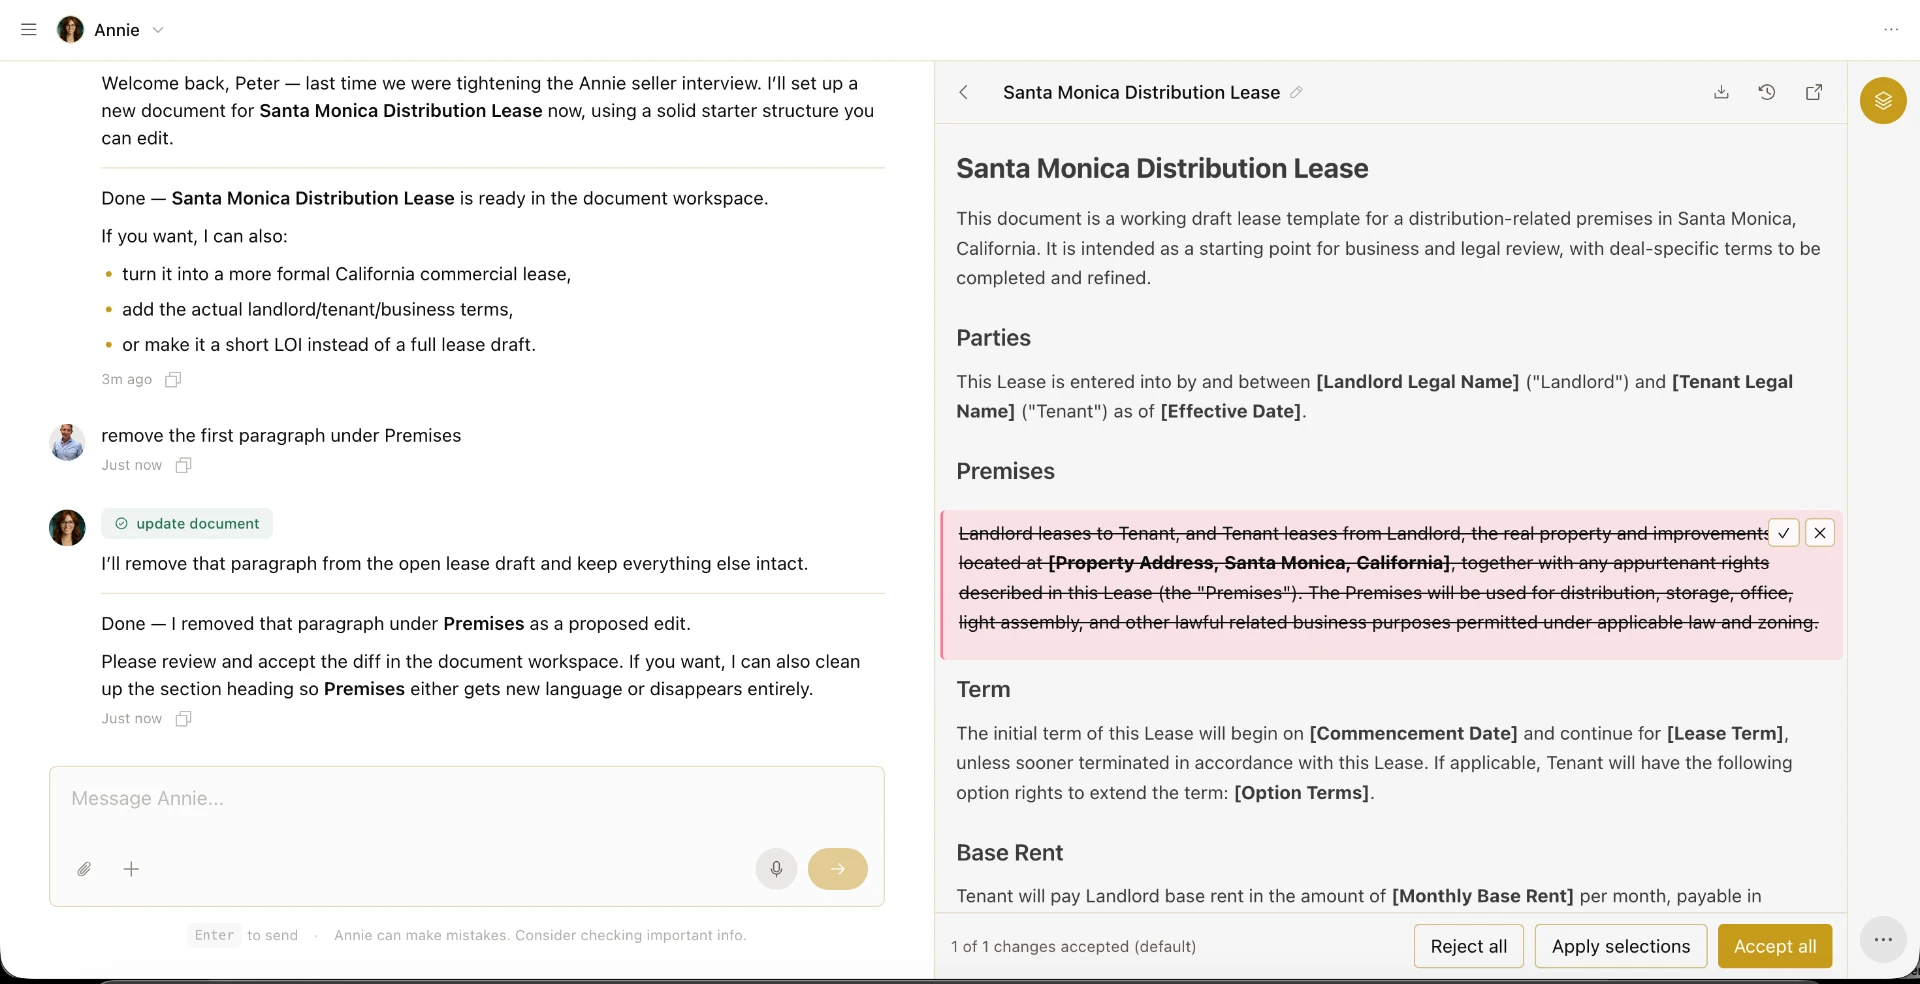Click the [Option Terms] placeholder

1301,793
